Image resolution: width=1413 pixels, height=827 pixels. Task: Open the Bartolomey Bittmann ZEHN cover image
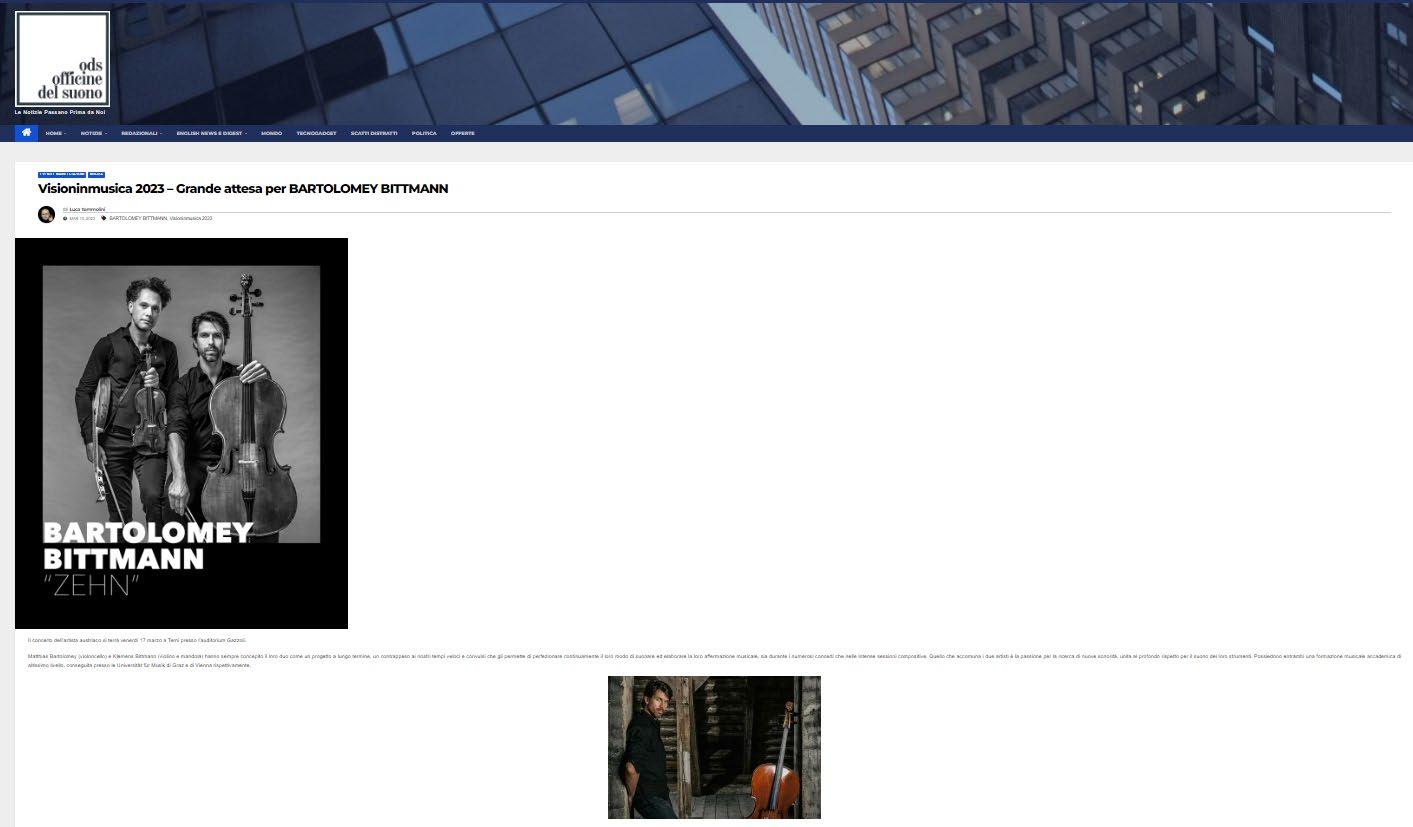[x=181, y=433]
